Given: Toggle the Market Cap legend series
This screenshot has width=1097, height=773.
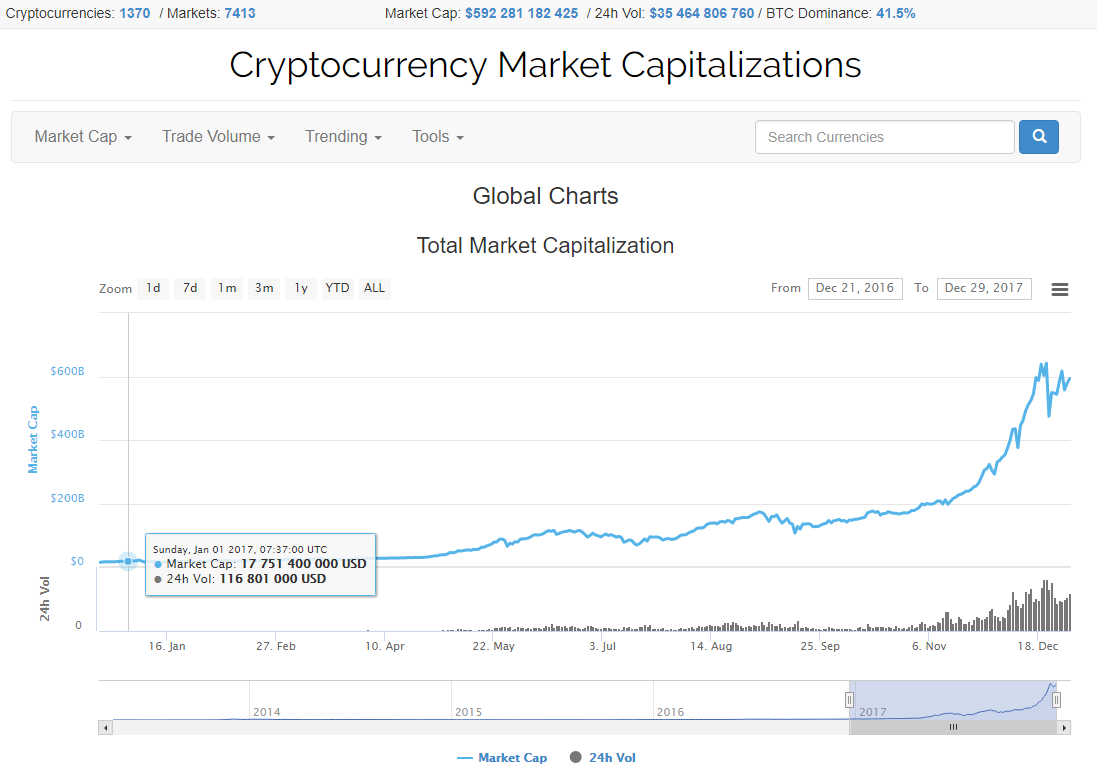Looking at the screenshot, I should pos(502,758).
